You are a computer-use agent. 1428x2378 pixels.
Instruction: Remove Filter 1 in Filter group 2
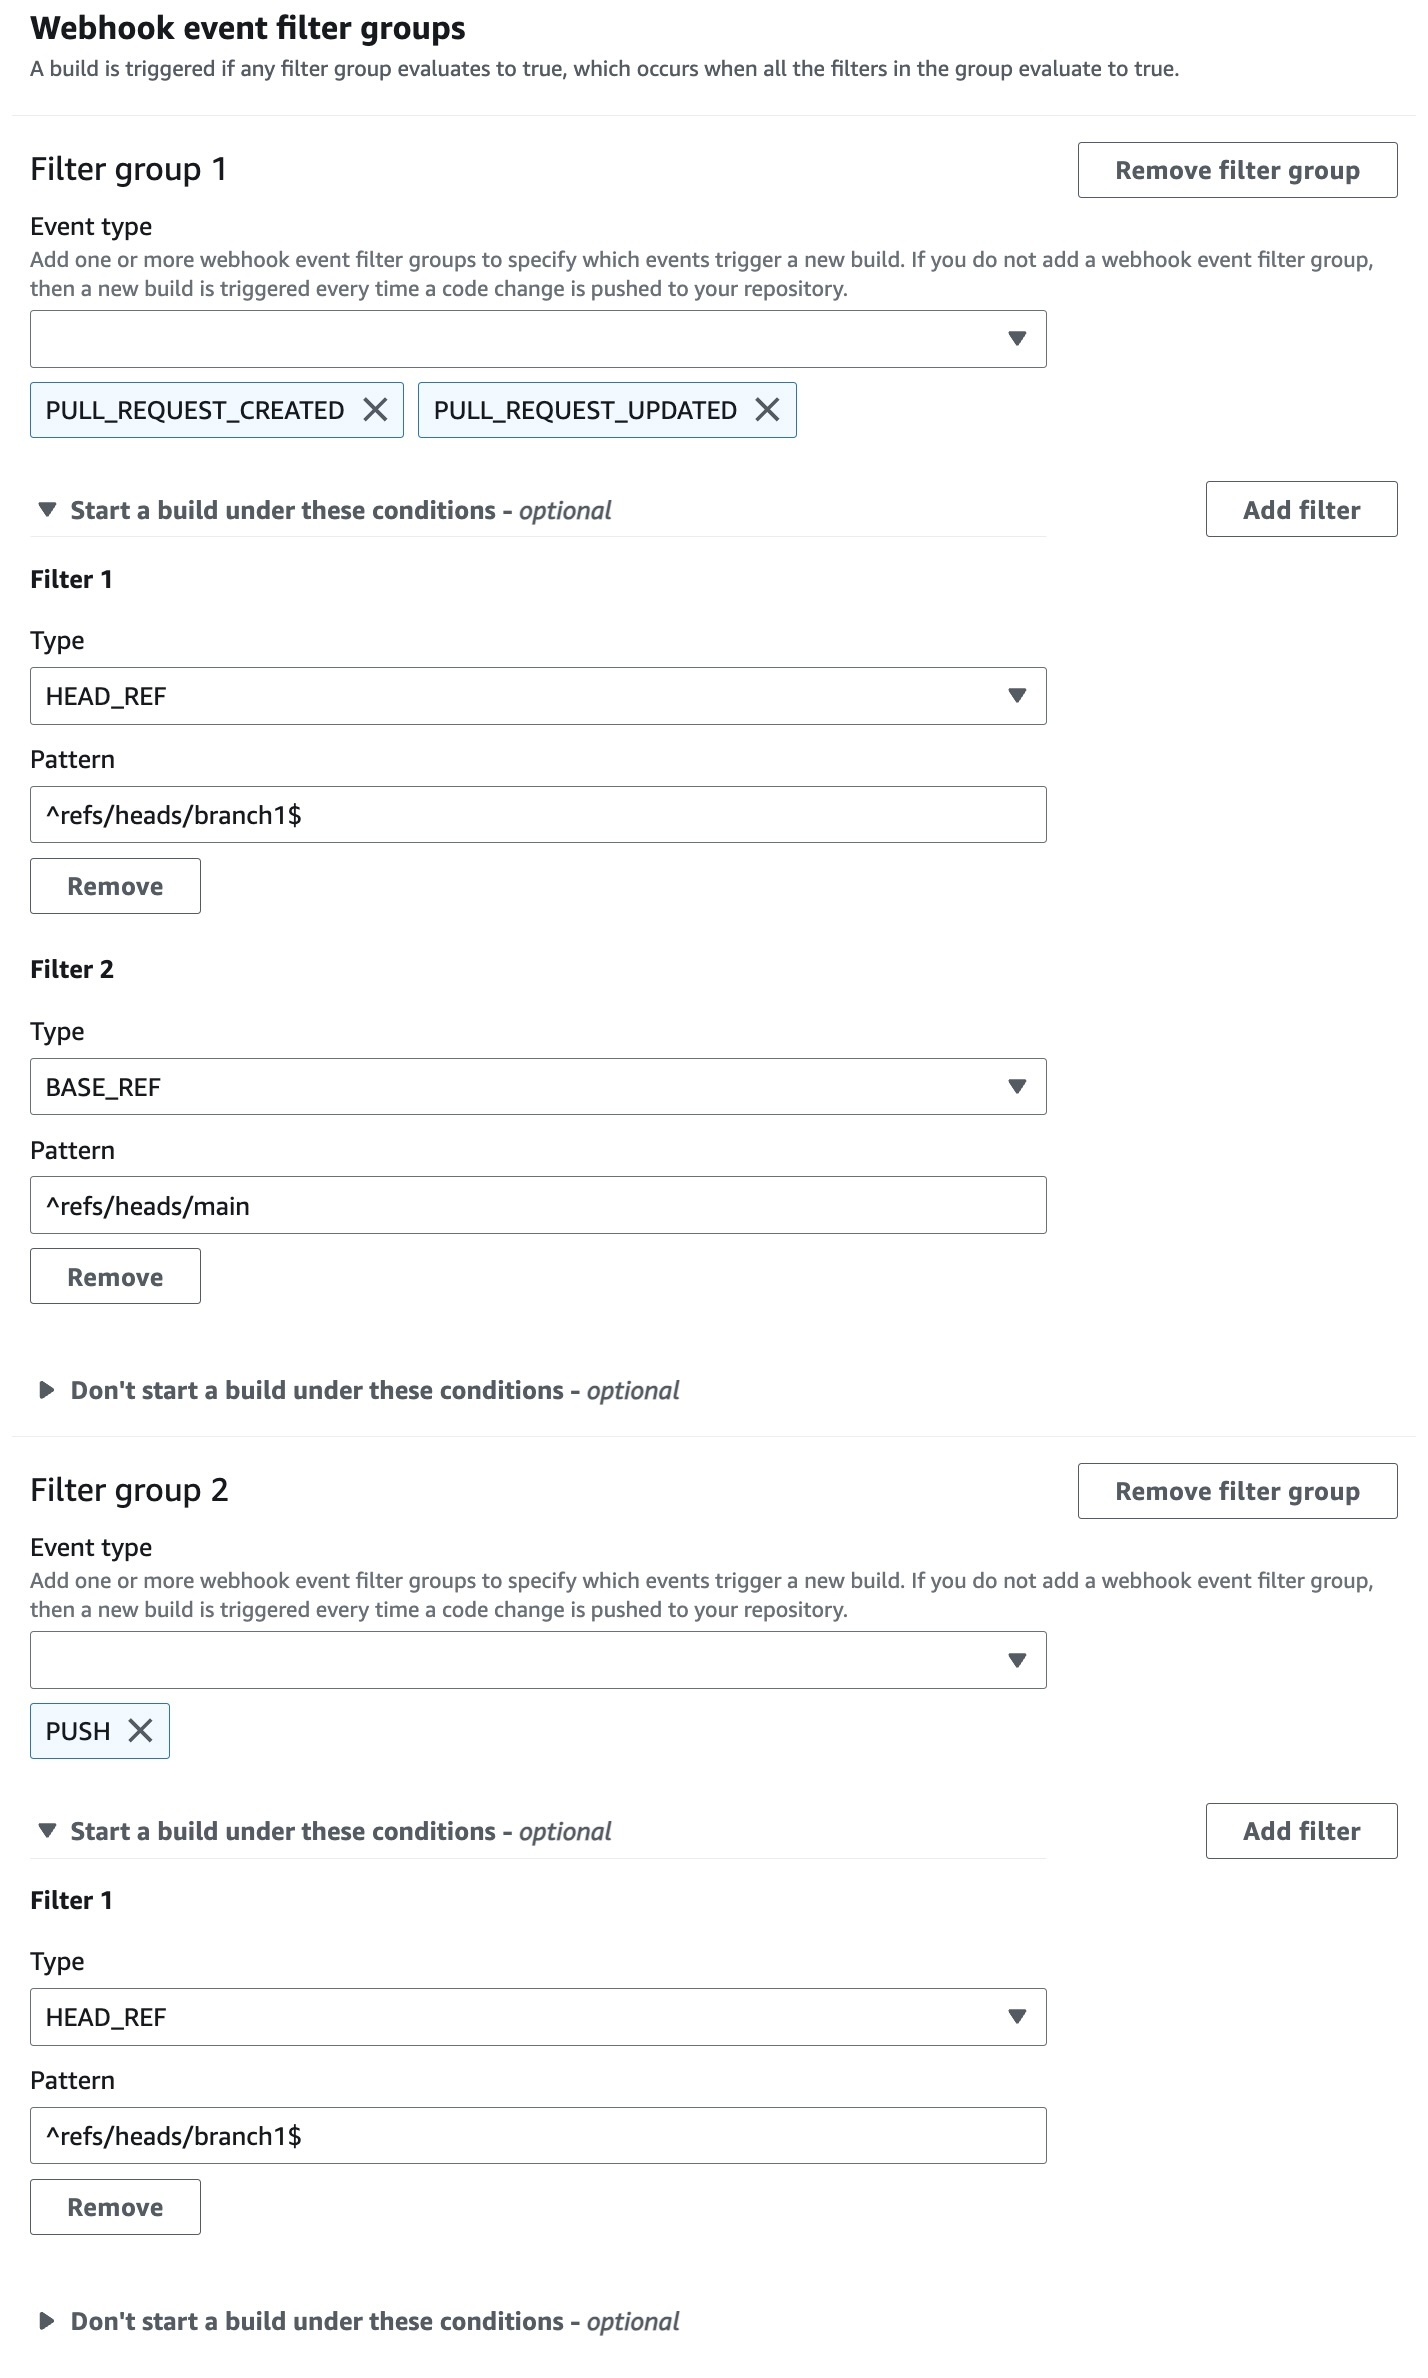(115, 2207)
